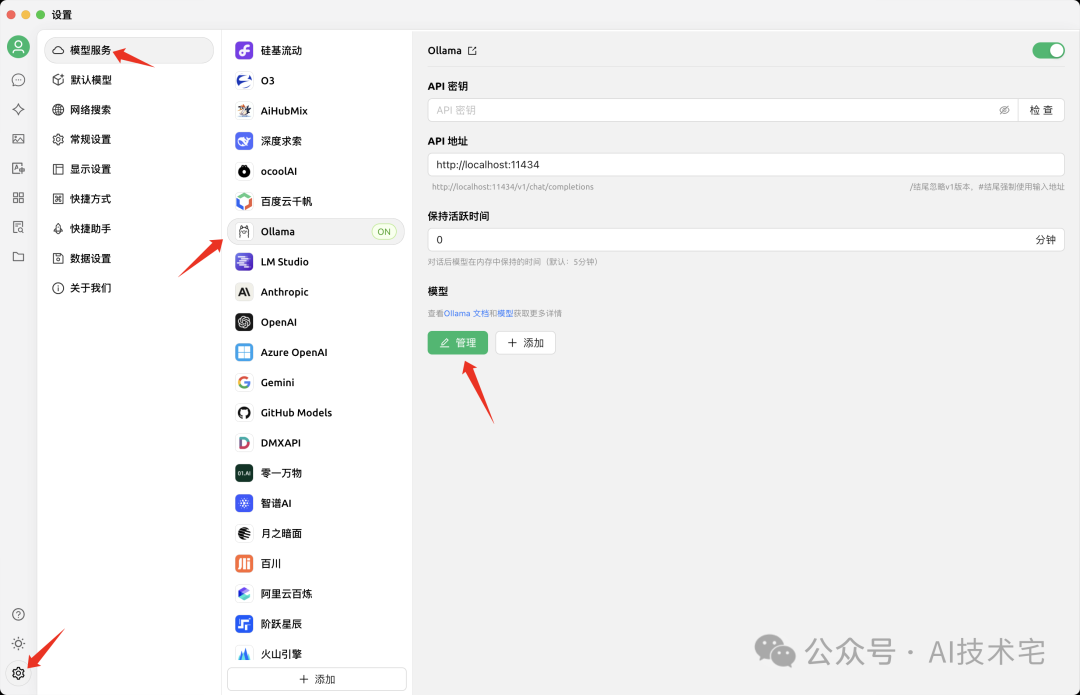Click the 添加 model button beside 管理
Viewport: 1080px width, 695px height.
tap(526, 342)
